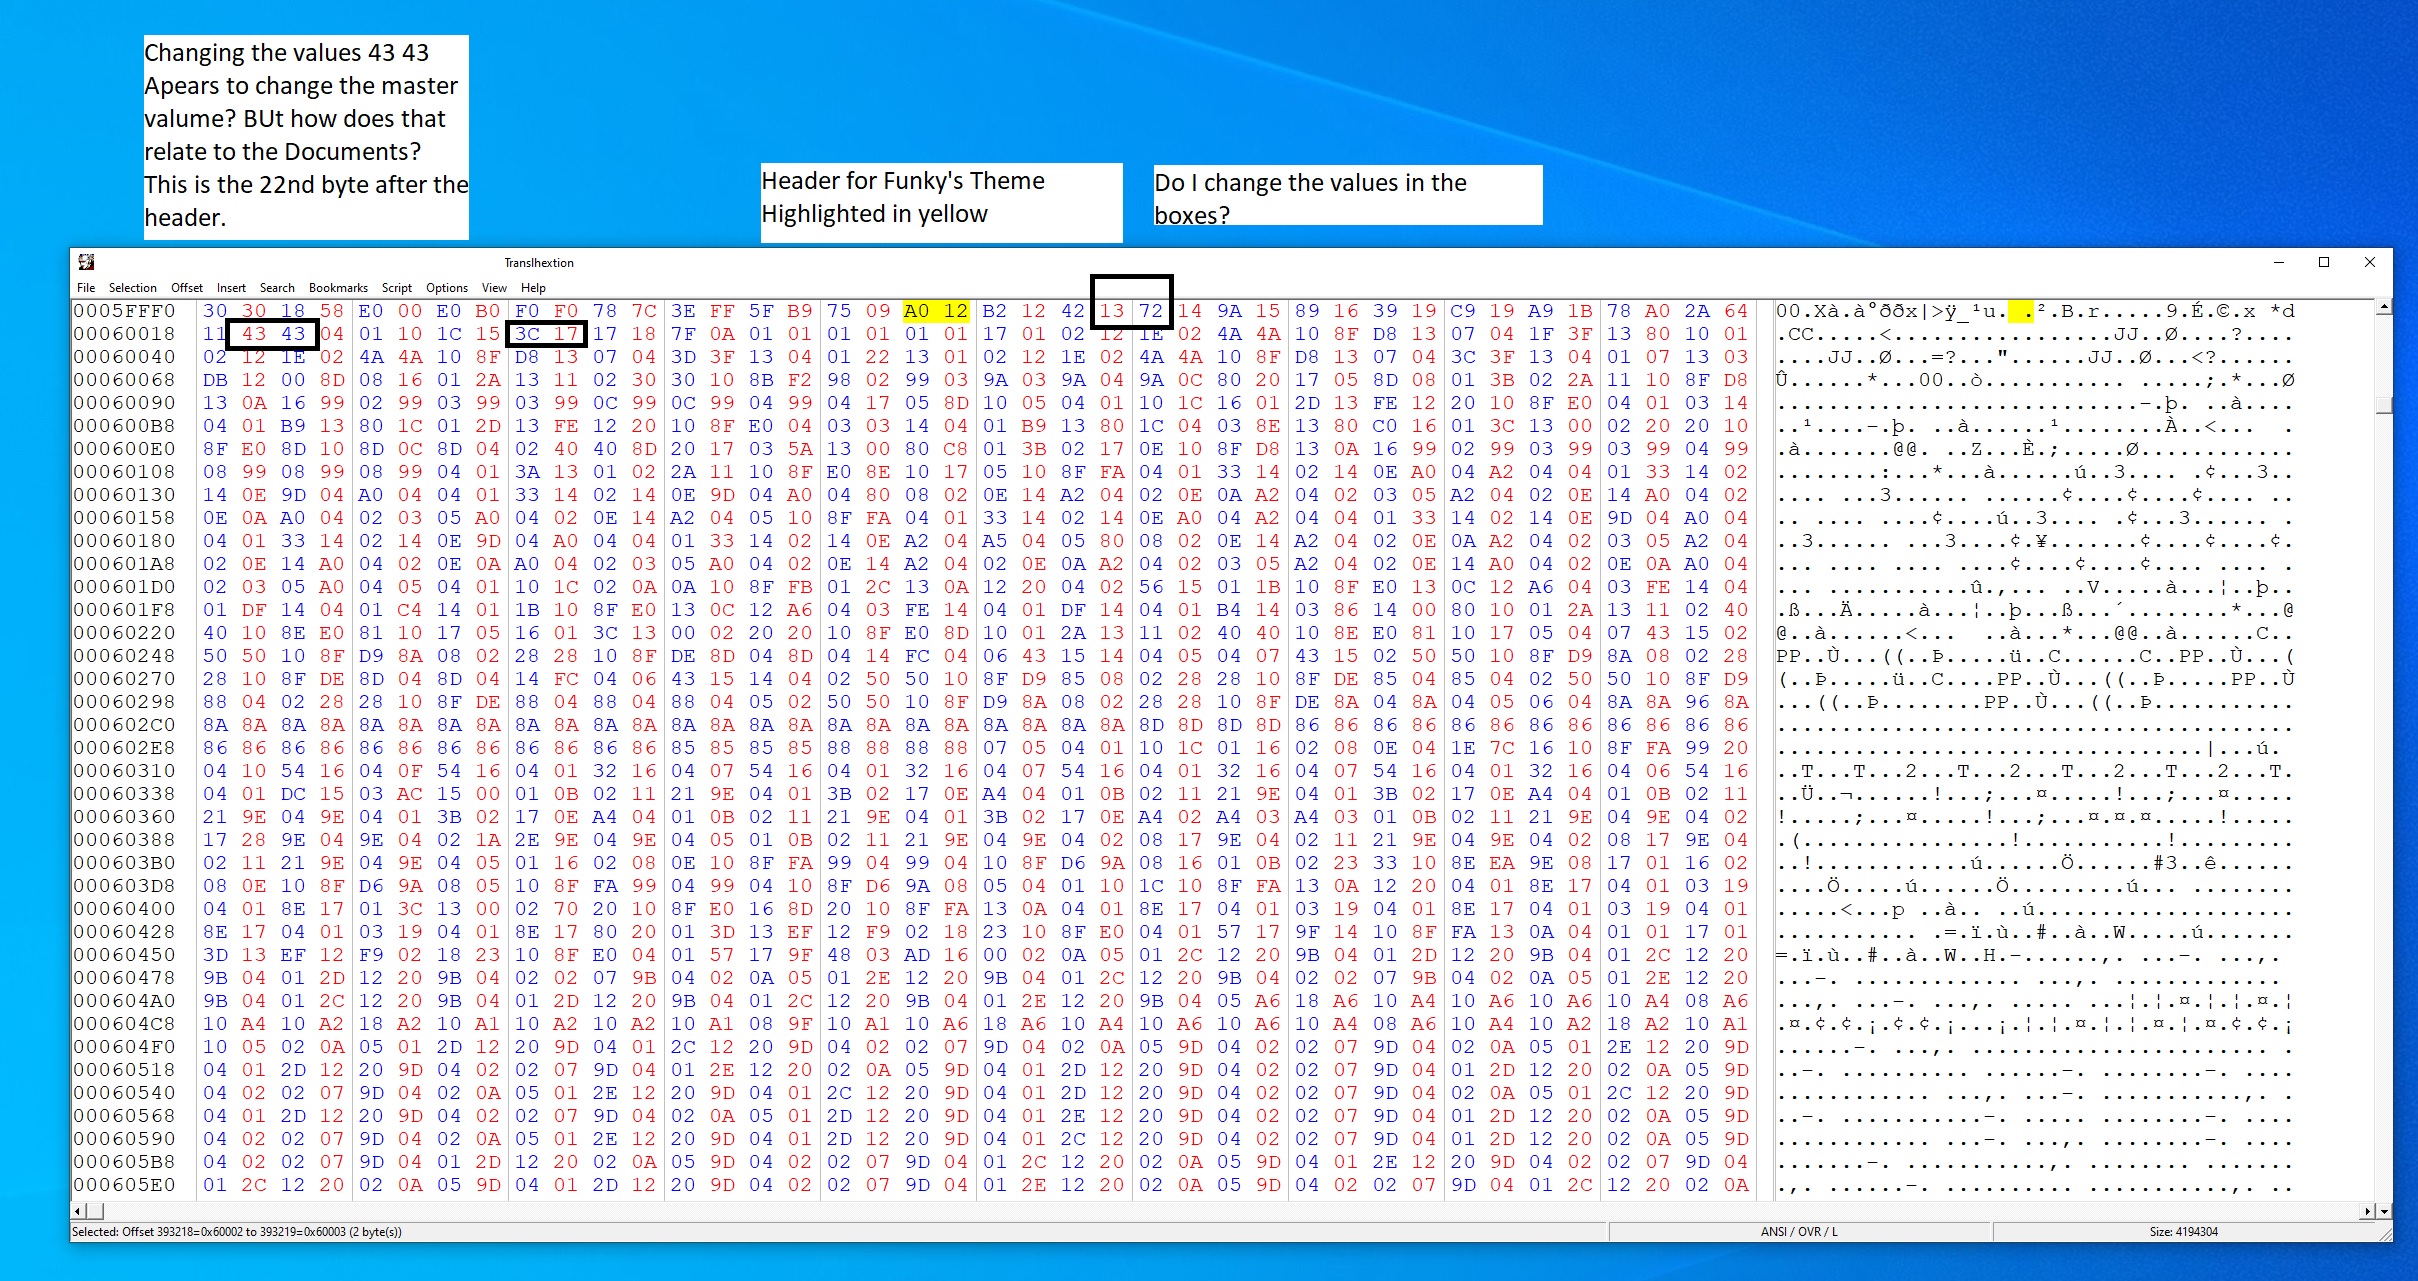Open the Selection menu

click(x=132, y=288)
